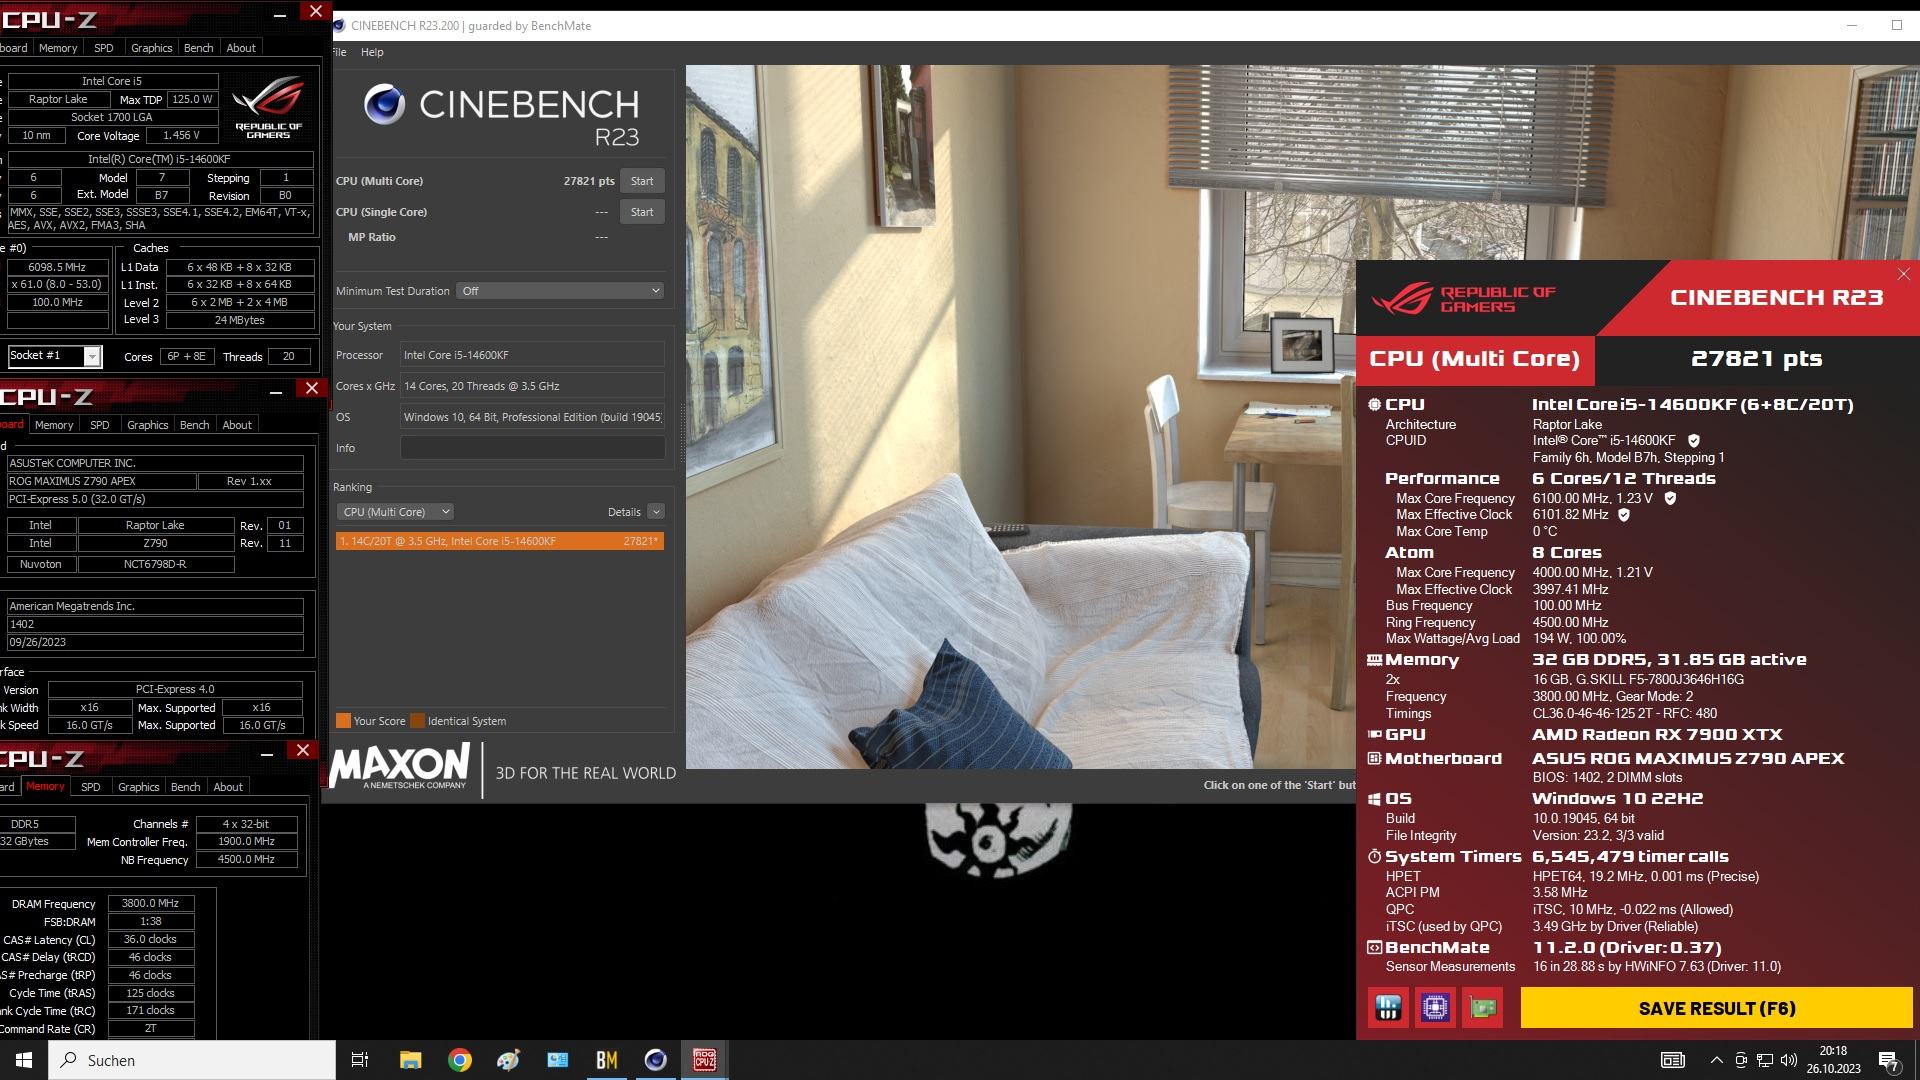Open the Cinebench Help menu
Image resolution: width=1920 pixels, height=1080 pixels.
372,52
